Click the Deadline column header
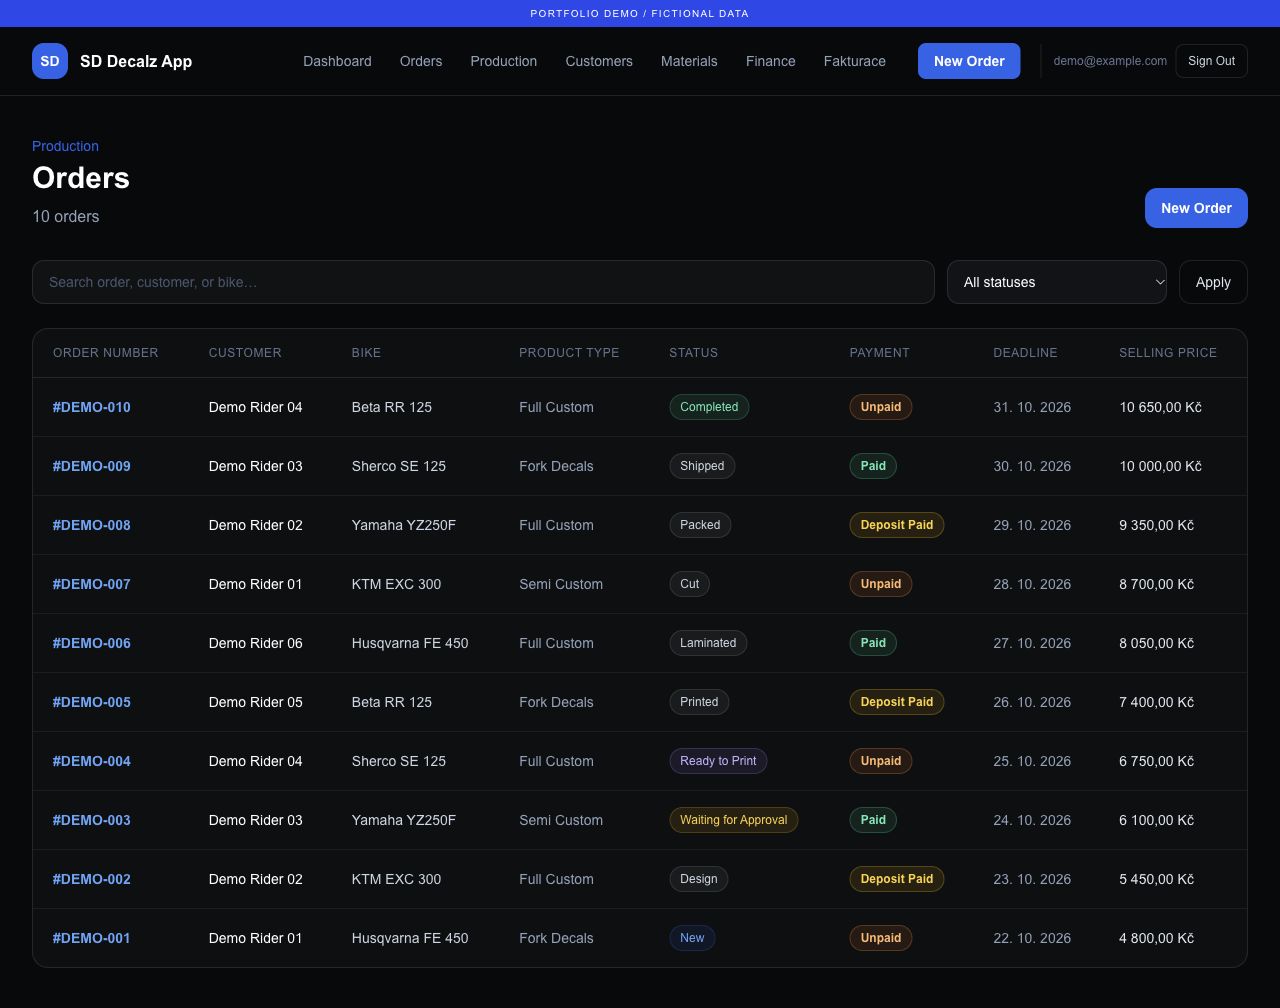Screen dimensions: 1280x1008 tap(1025, 353)
